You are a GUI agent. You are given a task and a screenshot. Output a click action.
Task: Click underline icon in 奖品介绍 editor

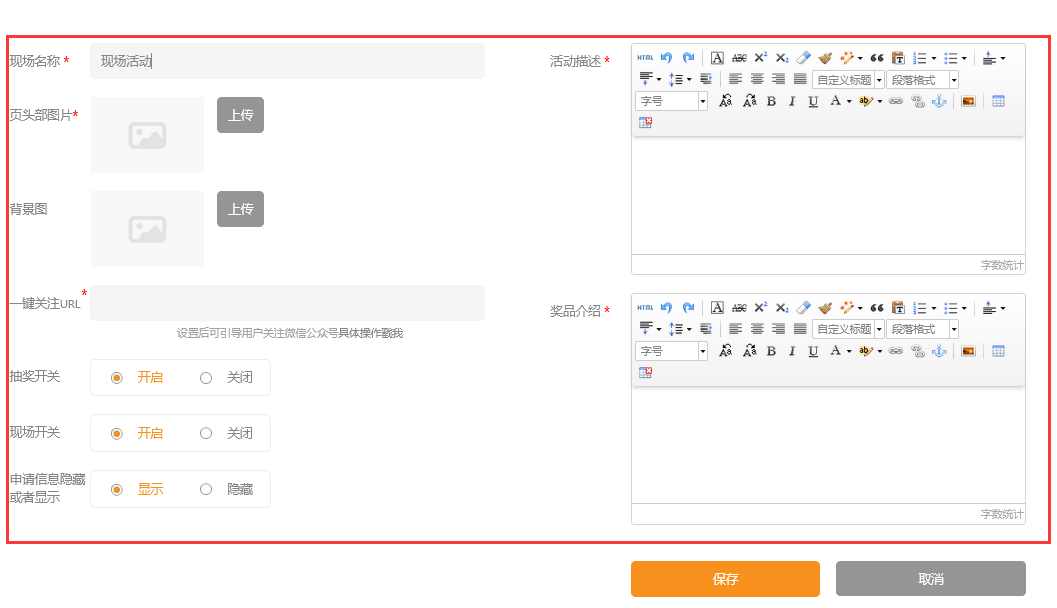click(x=813, y=351)
